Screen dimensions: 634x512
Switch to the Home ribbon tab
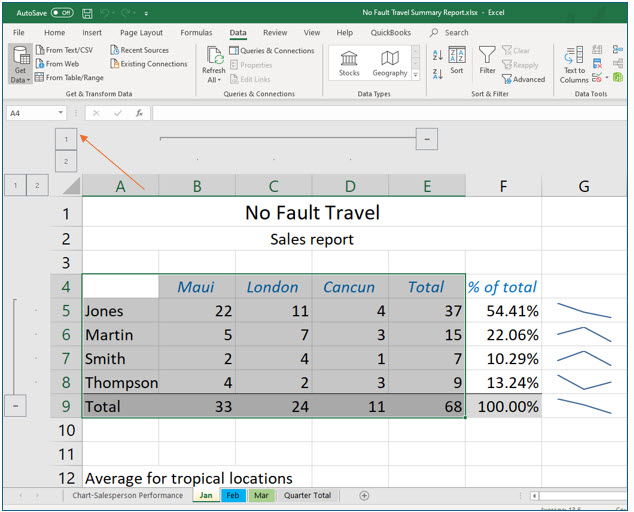pyautogui.click(x=55, y=32)
